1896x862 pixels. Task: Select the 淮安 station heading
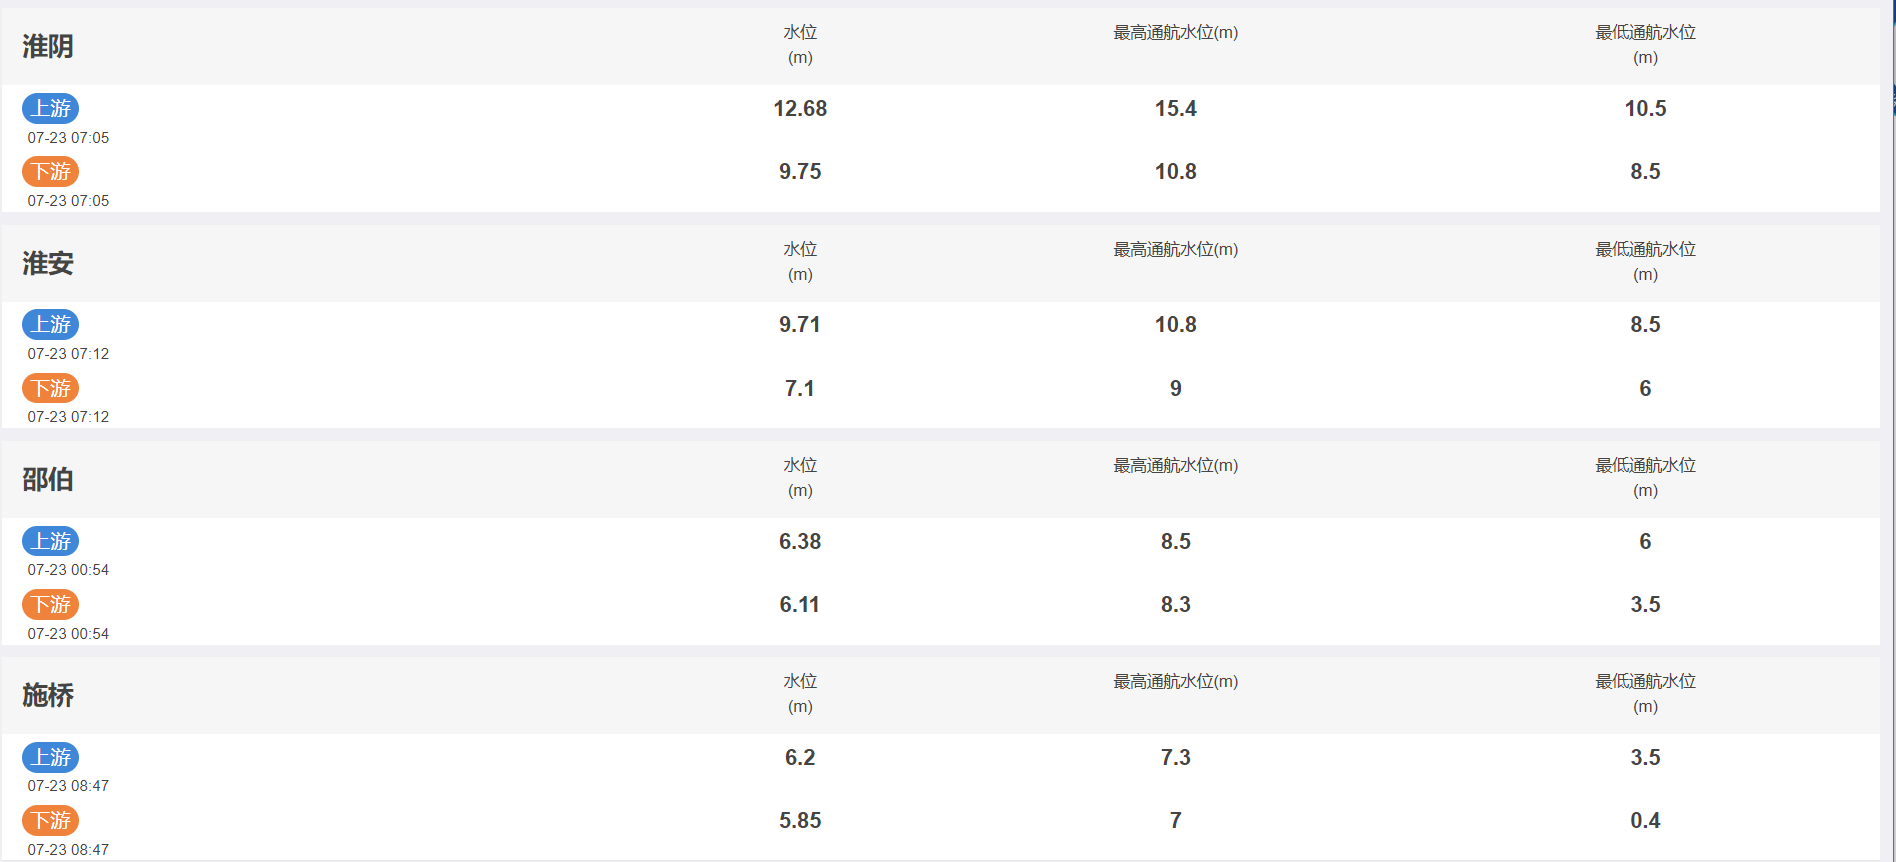pyautogui.click(x=48, y=263)
